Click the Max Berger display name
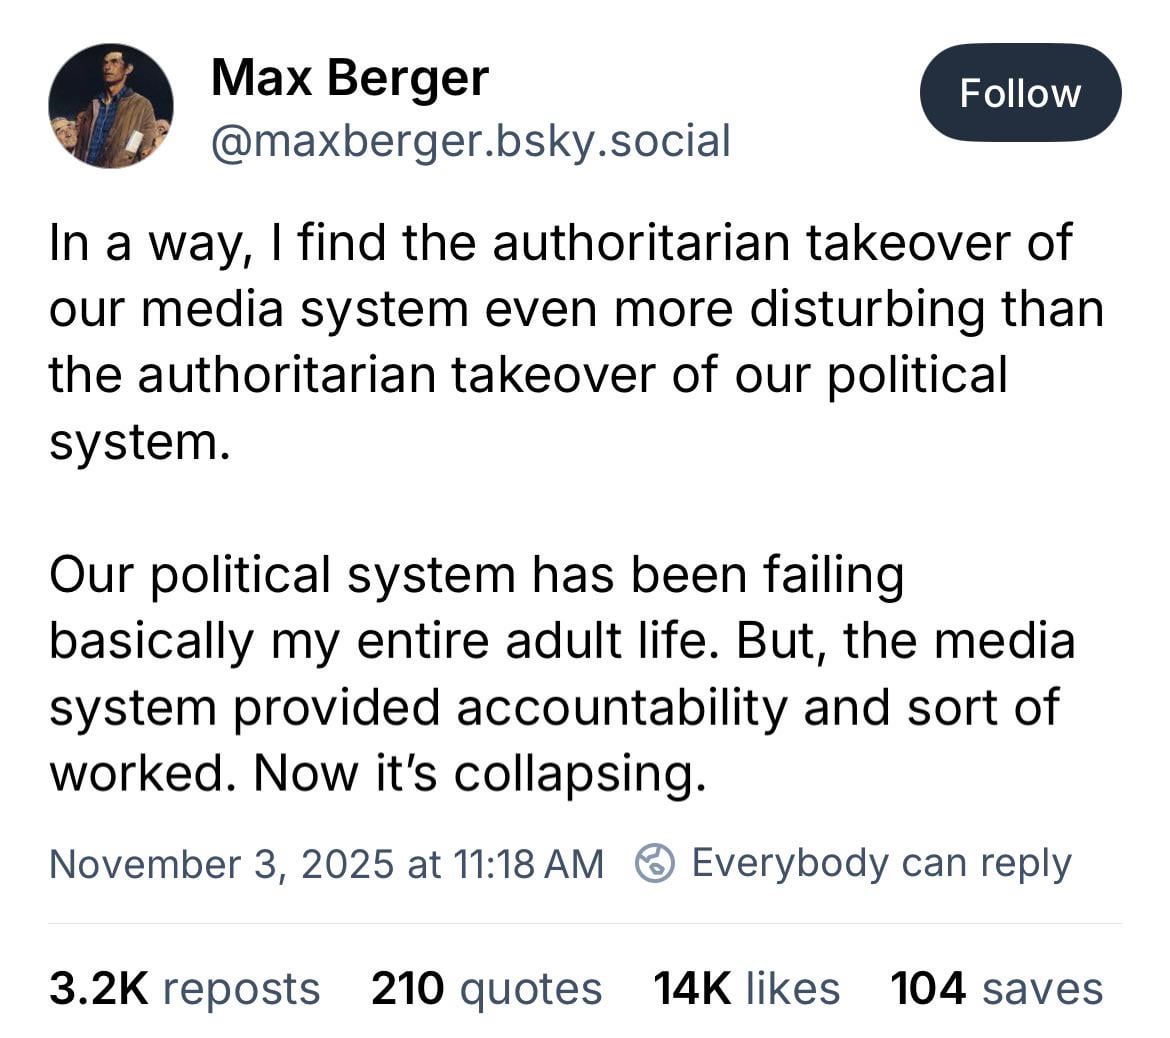Viewport: 1170px width, 1038px height. [350, 78]
